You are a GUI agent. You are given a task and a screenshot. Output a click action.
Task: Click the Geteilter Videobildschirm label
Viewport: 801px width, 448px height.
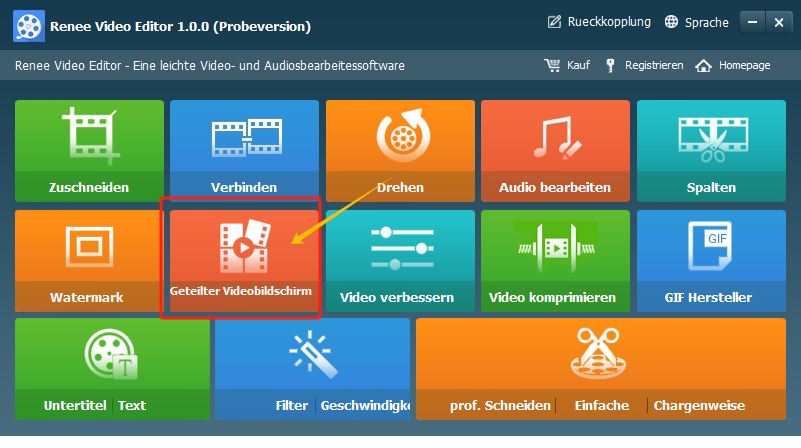tap(241, 291)
